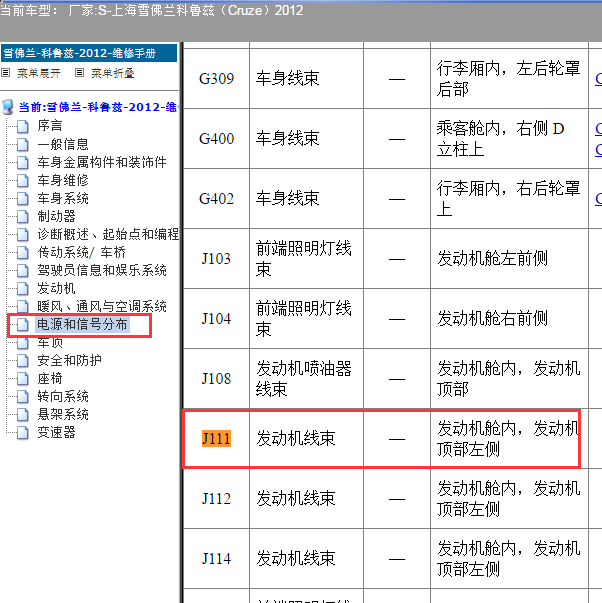Click the G309 code cell
Viewport: 602px width, 603px height.
[x=216, y=78]
